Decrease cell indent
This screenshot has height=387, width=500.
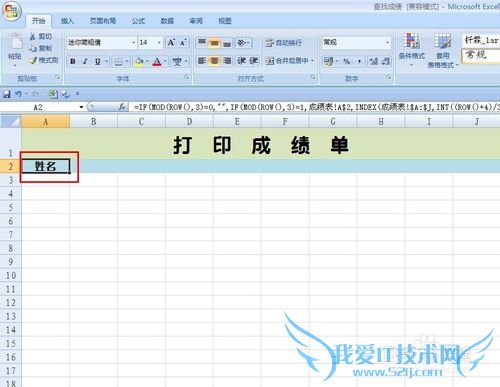tap(241, 61)
